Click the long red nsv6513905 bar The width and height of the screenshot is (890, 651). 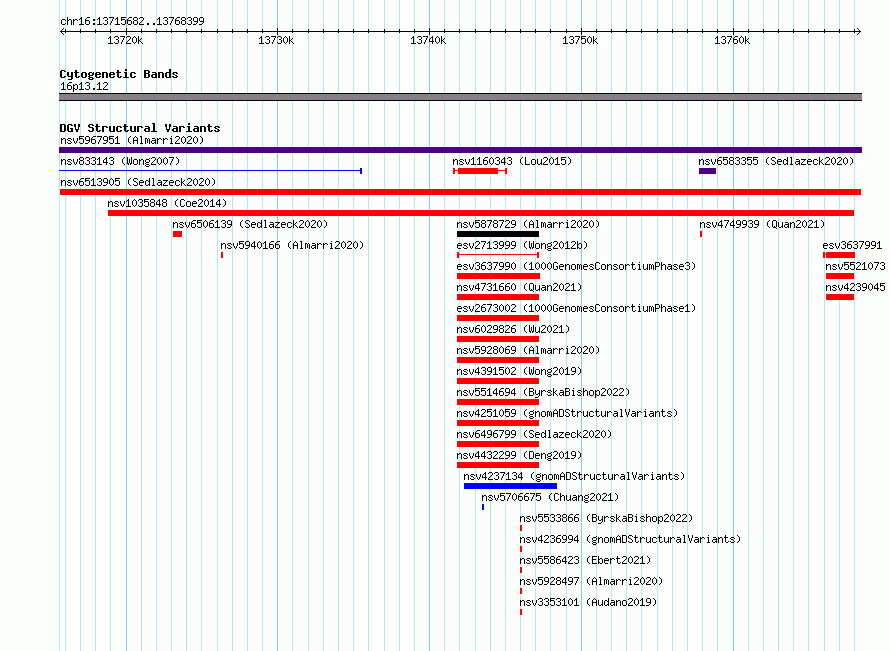(x=460, y=192)
